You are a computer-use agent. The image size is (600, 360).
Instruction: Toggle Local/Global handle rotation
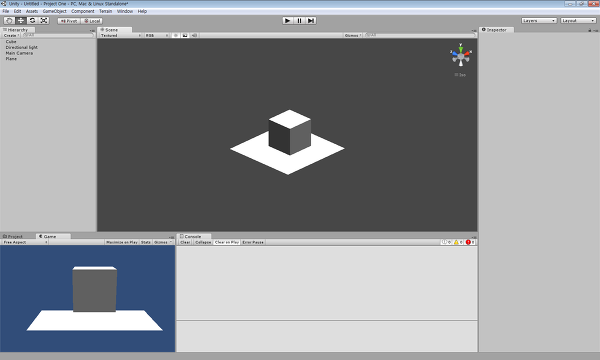[92, 21]
